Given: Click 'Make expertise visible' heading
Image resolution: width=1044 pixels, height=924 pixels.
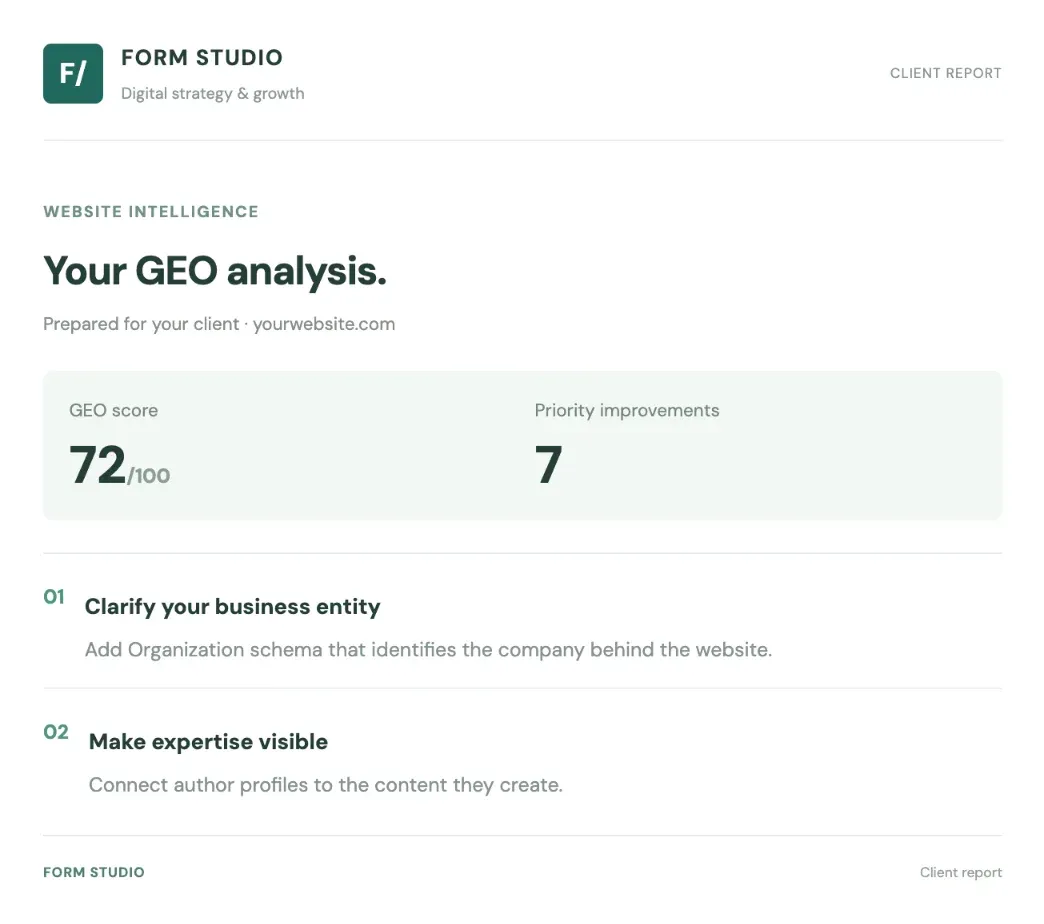Looking at the screenshot, I should point(208,742).
